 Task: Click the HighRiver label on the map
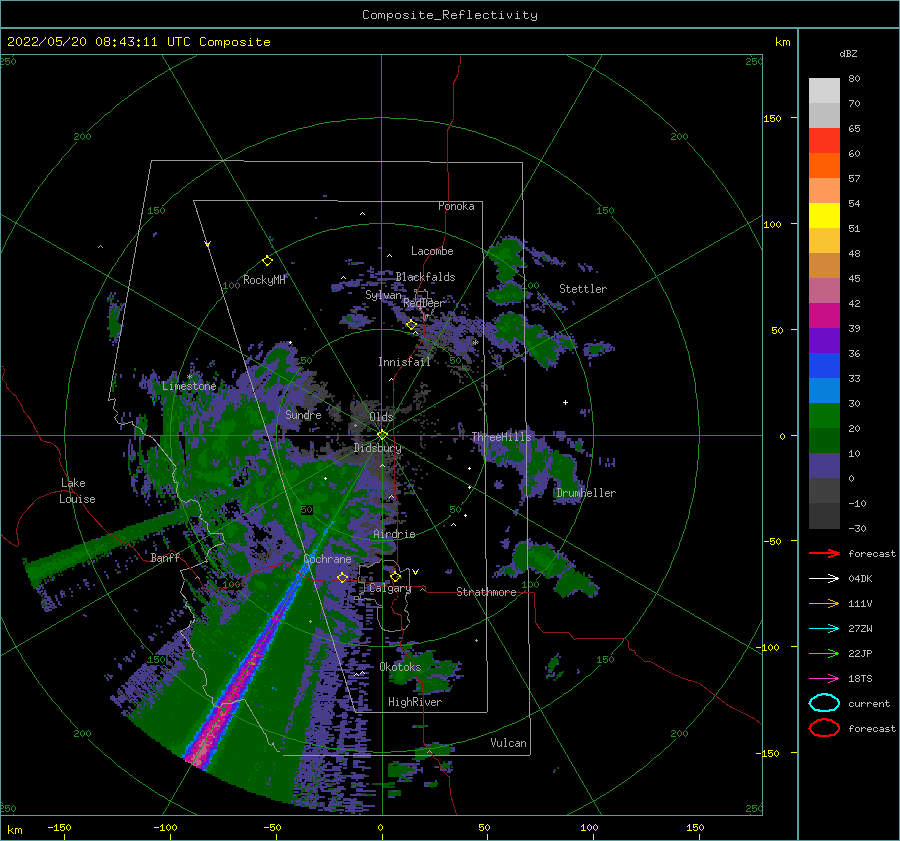coord(414,702)
